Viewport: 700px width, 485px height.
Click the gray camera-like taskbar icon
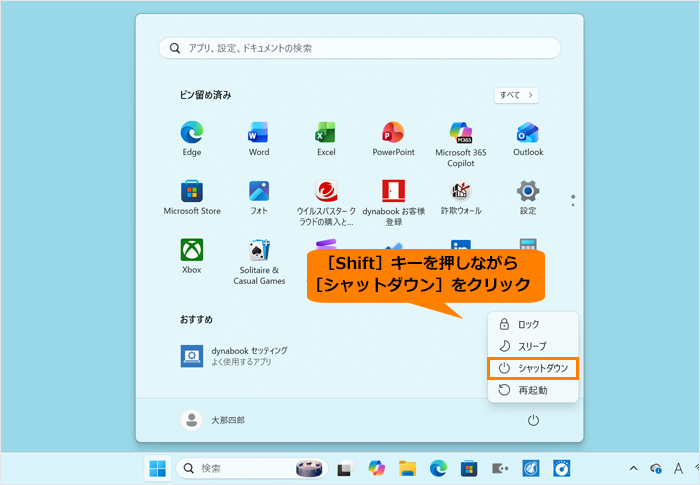[x=500, y=468]
